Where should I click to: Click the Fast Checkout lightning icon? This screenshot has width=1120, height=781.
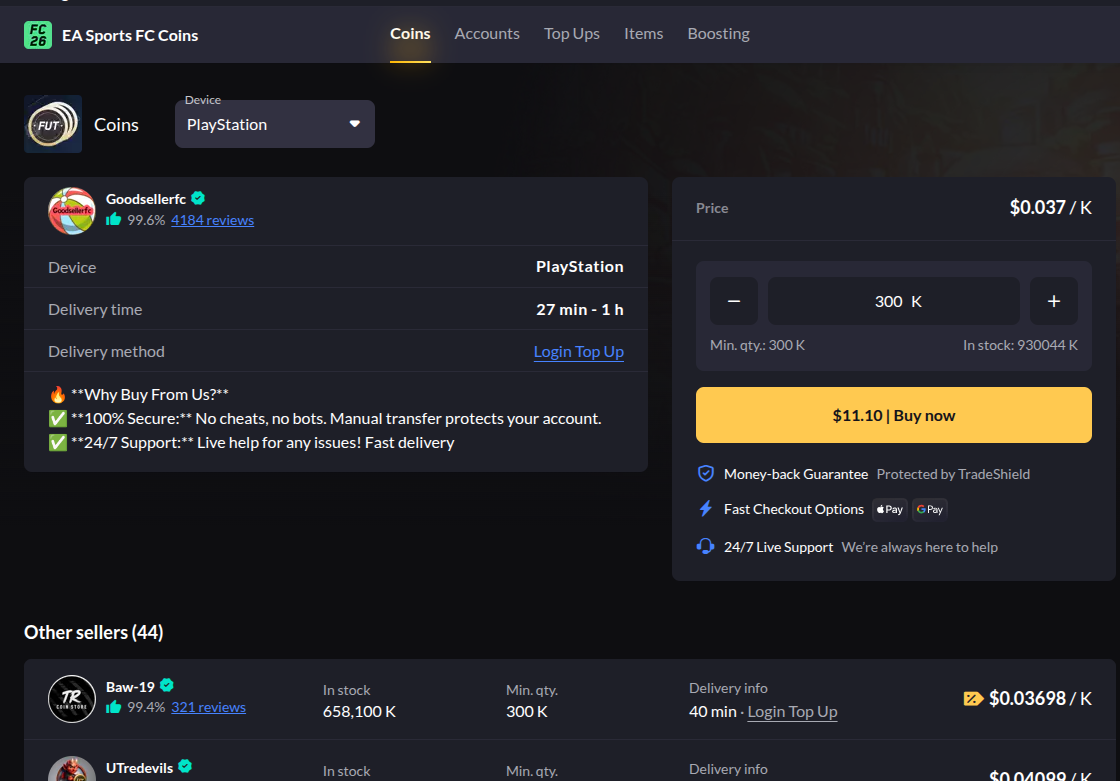coord(706,509)
